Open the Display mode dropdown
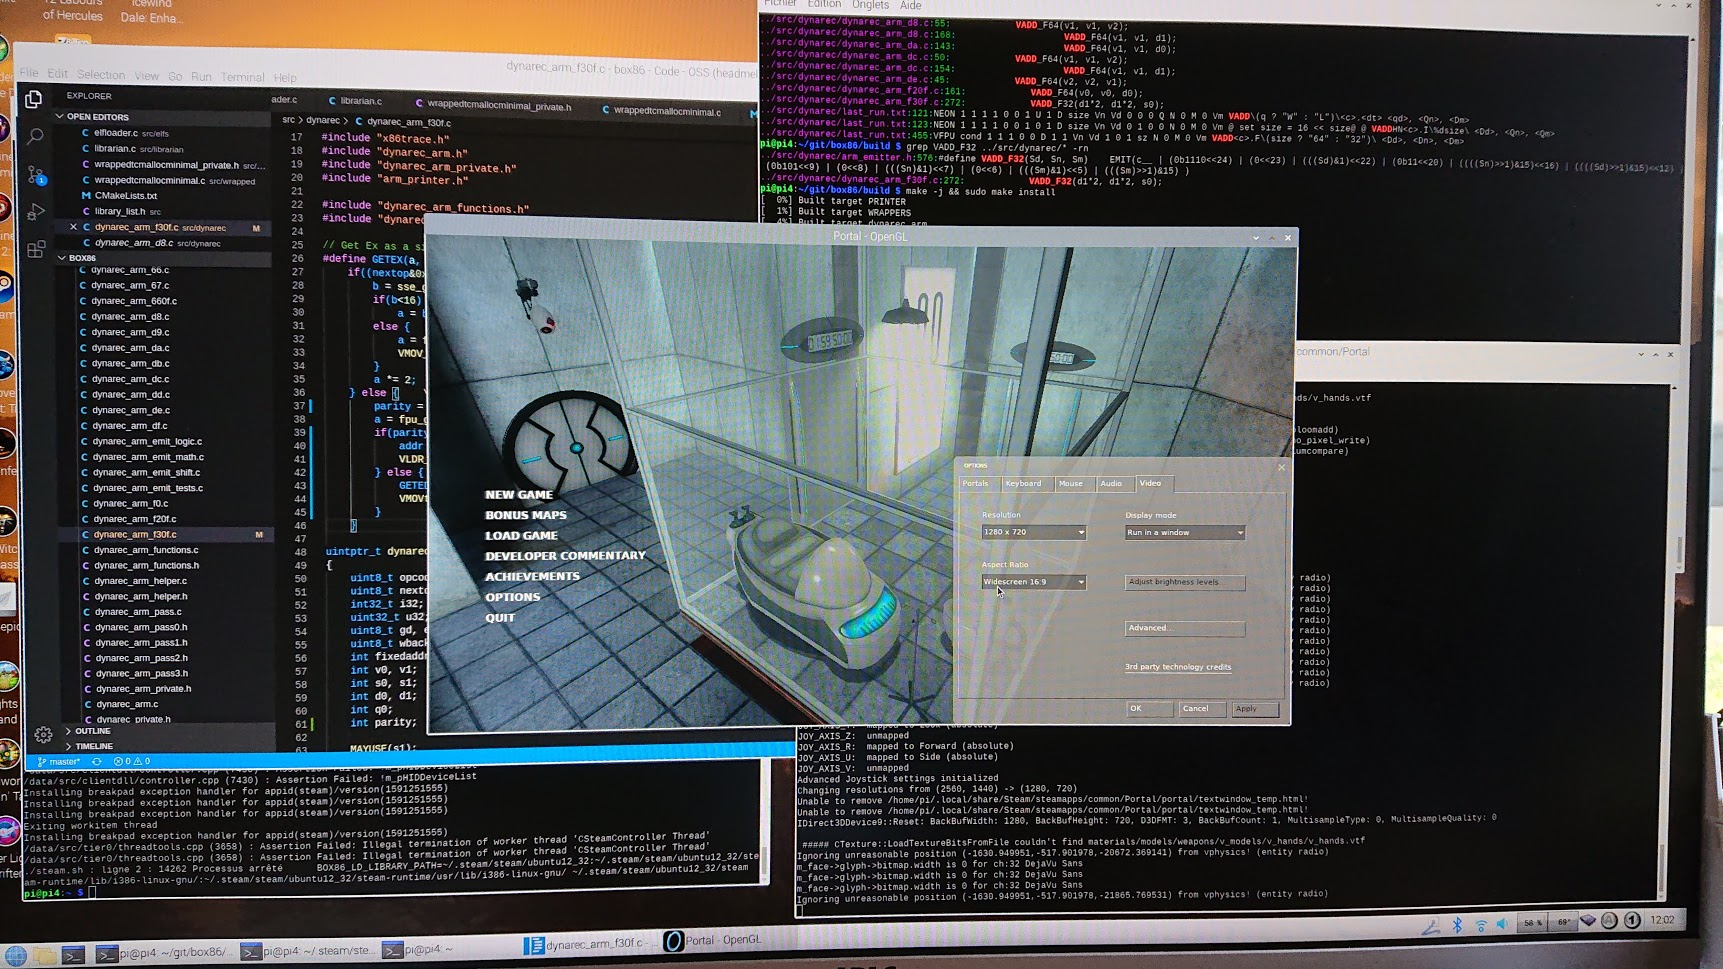 pyautogui.click(x=1185, y=532)
